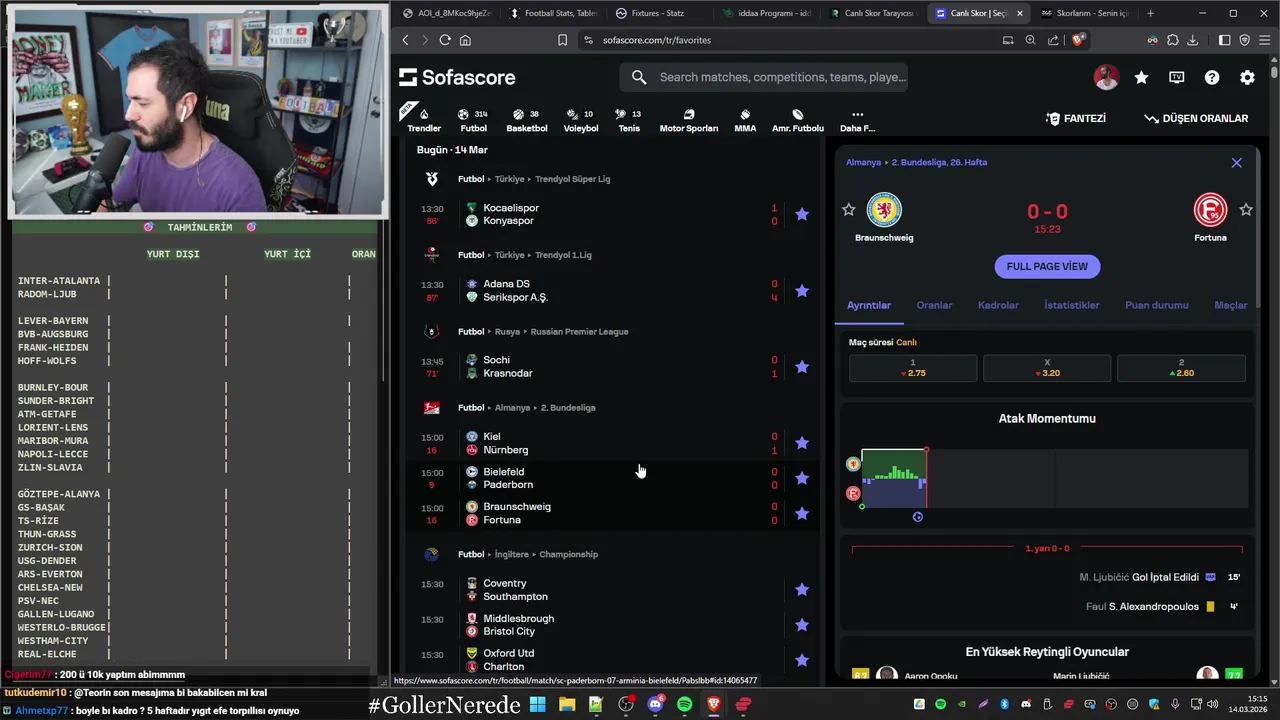
Task: Select the draw odds 3.20
Action: [1047, 368]
